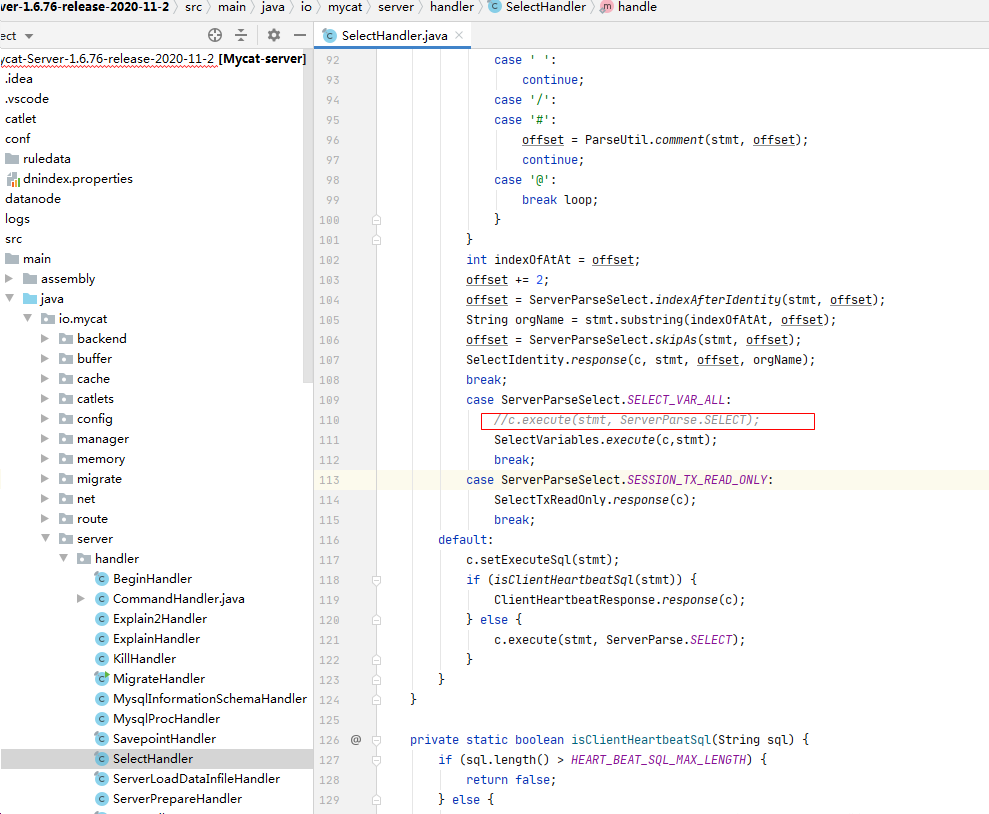Expand CommandHandler.java node
This screenshot has height=814, width=989.
(81, 598)
